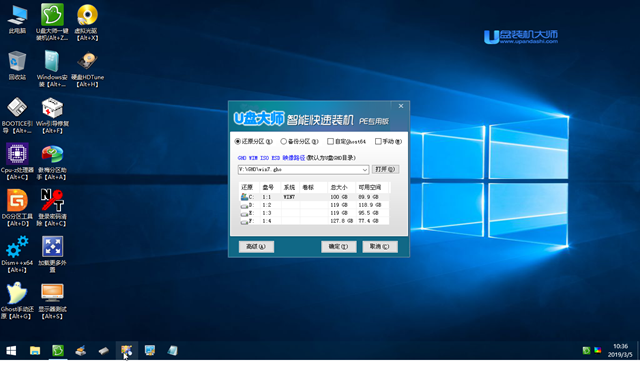Open the BOOTICE引导 desktop icon
Image resolution: width=640 pixels, height=367 pixels.
(x=17, y=115)
